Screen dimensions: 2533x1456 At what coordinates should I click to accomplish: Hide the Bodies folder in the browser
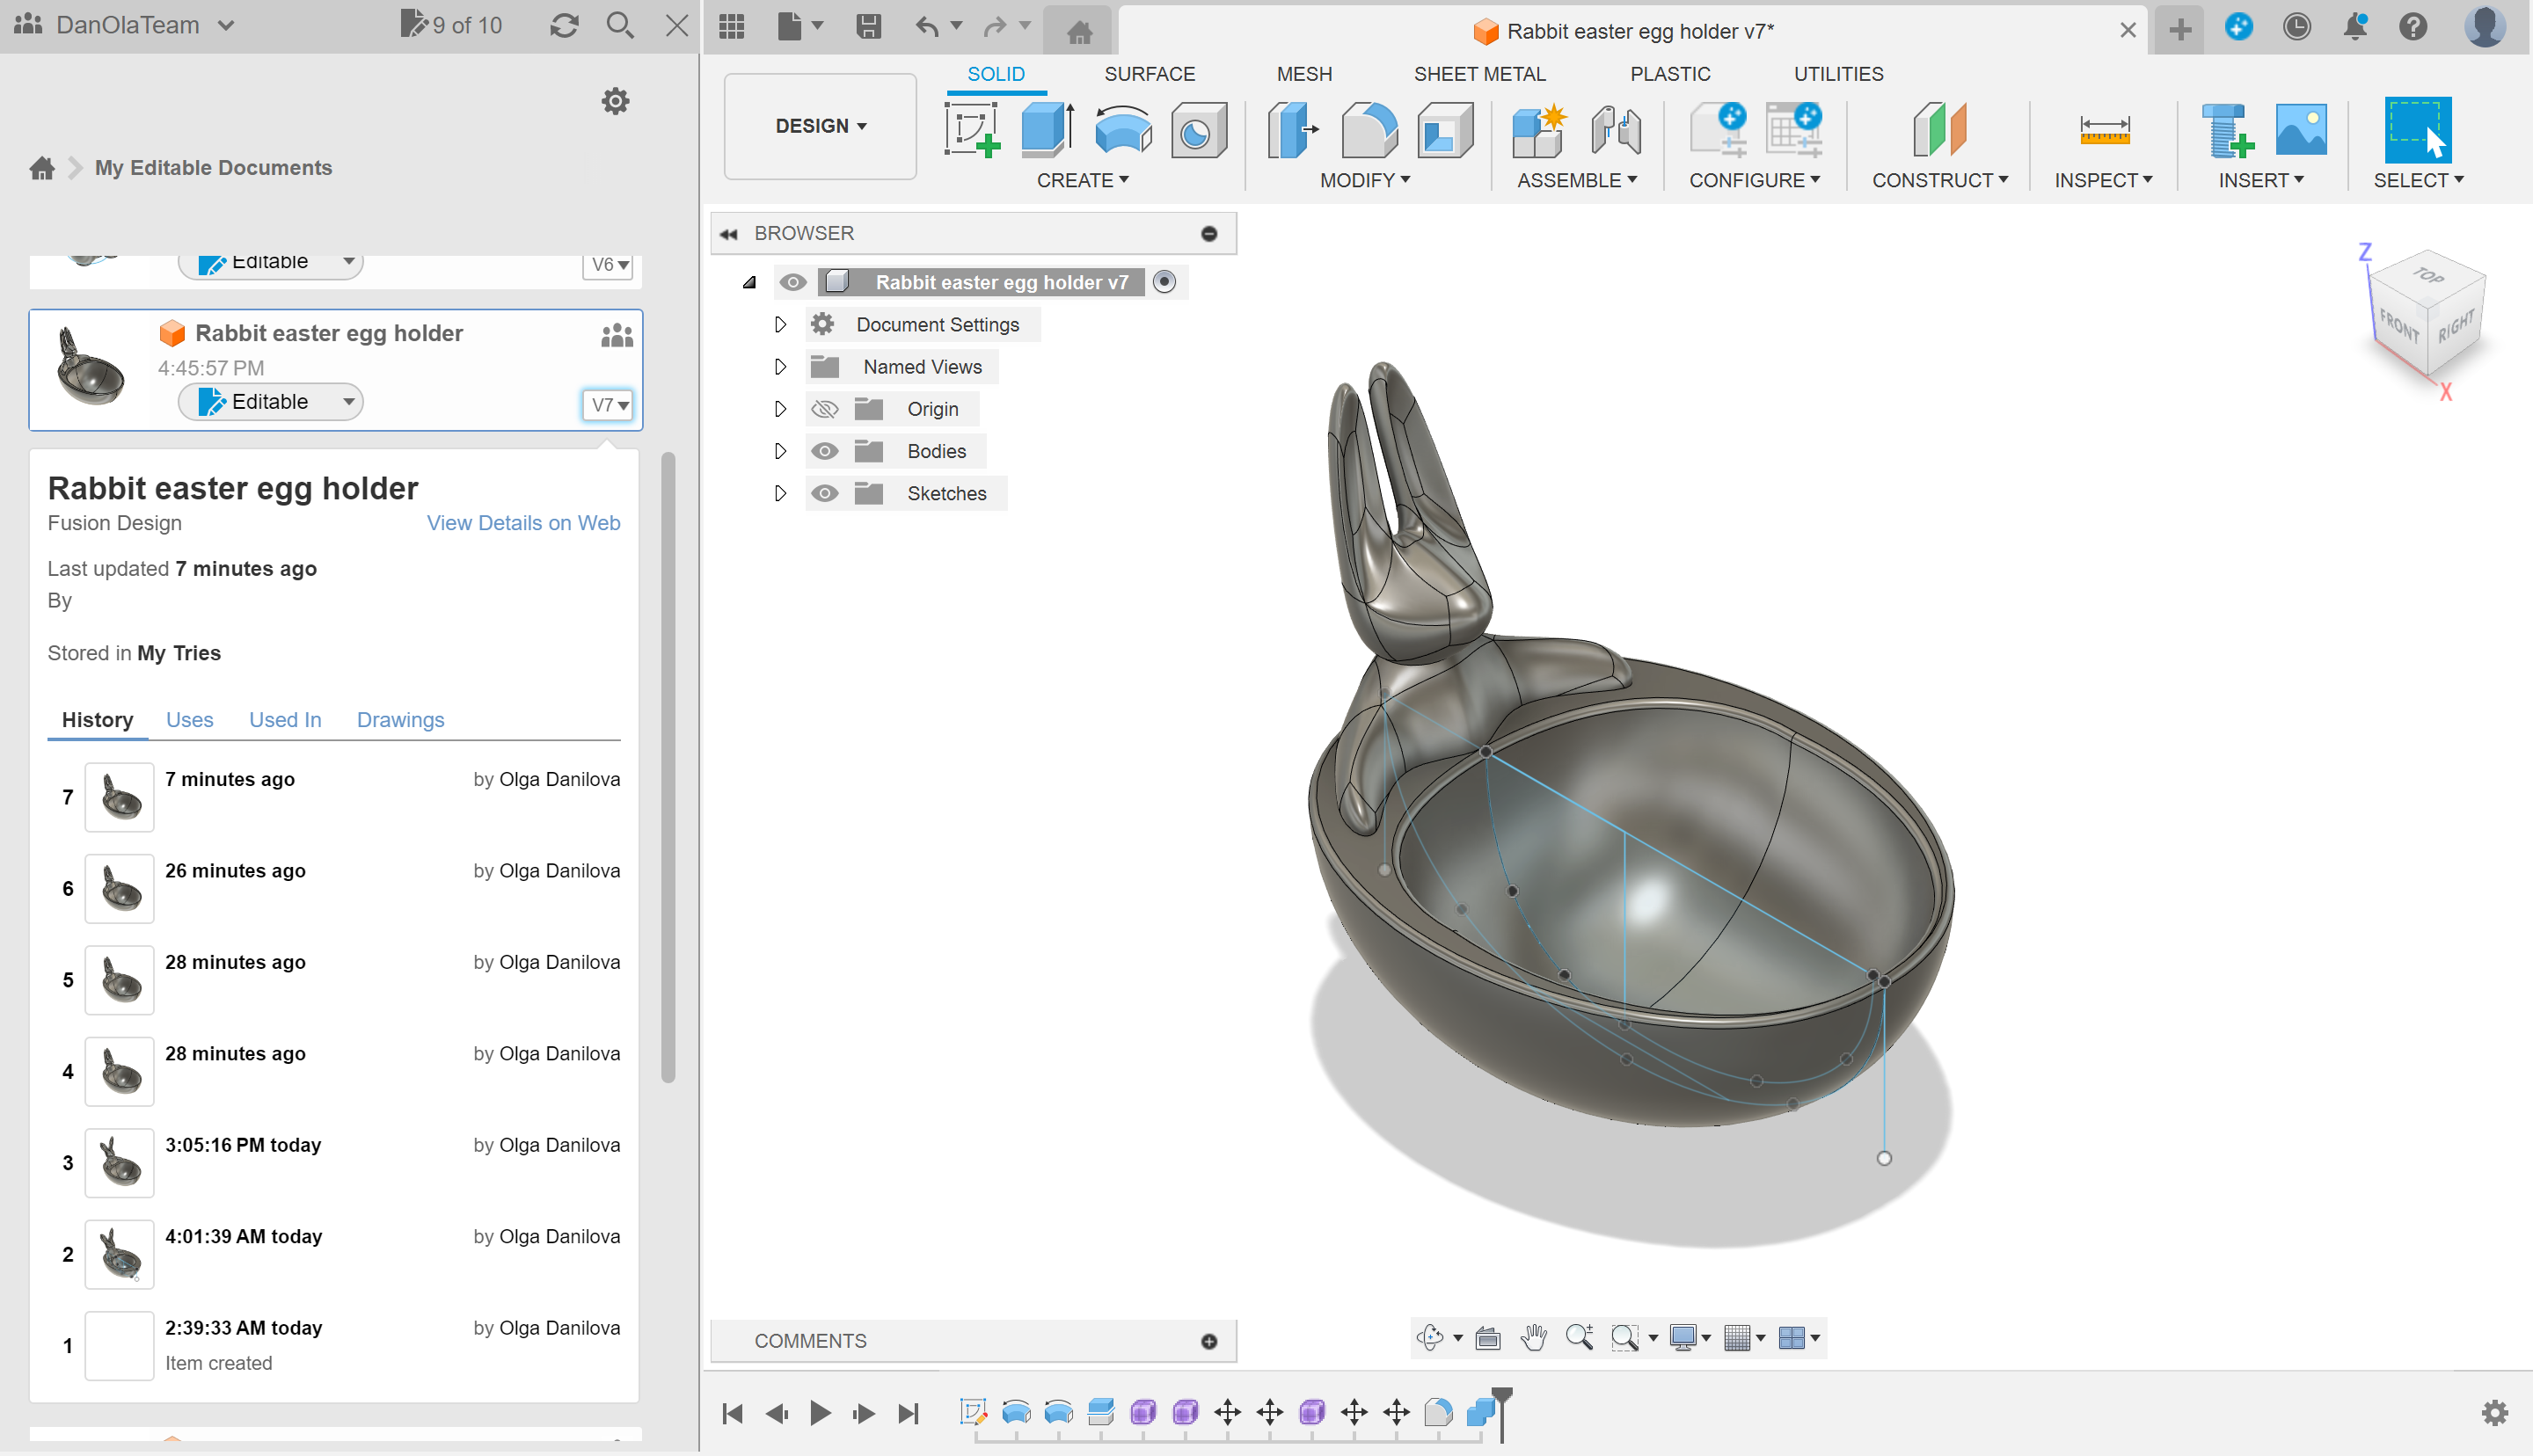point(824,451)
